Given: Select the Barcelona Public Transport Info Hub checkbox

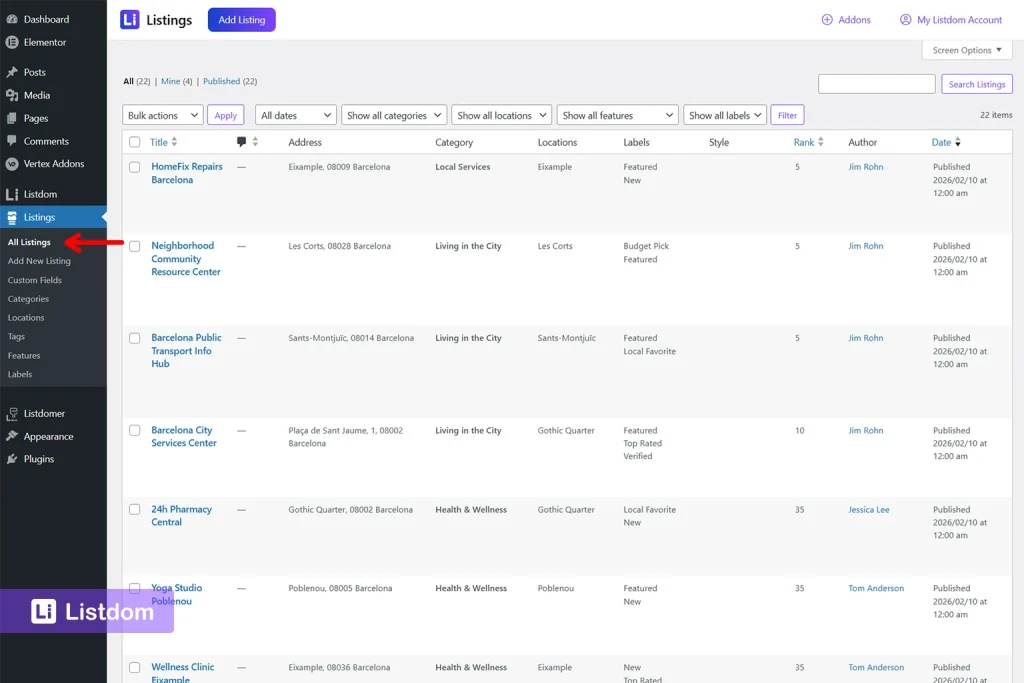Looking at the screenshot, I should [x=135, y=338].
